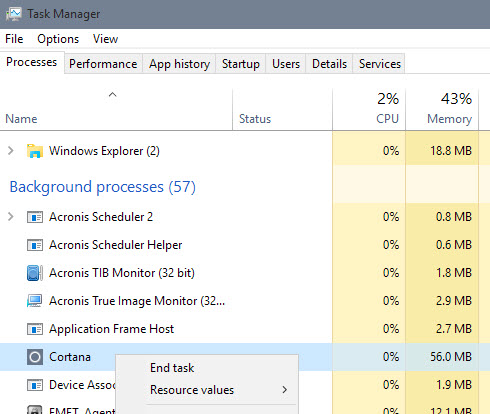Click the 2.9 MB memory value

[454, 301]
